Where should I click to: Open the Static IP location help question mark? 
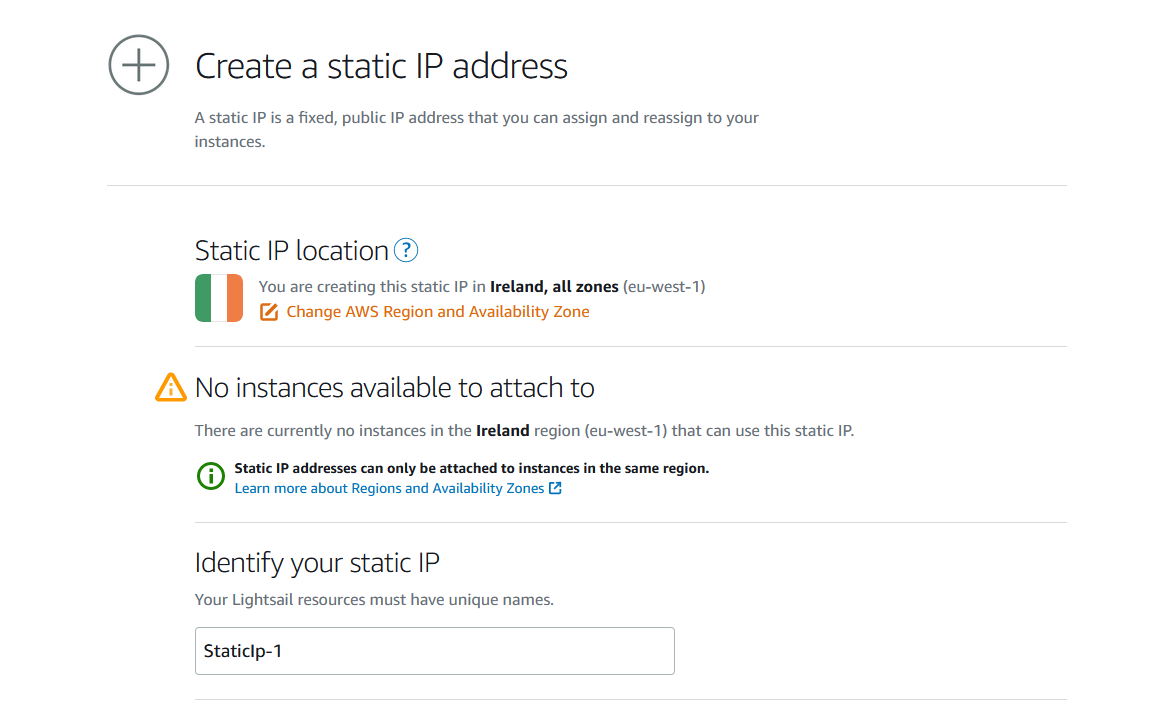[406, 250]
